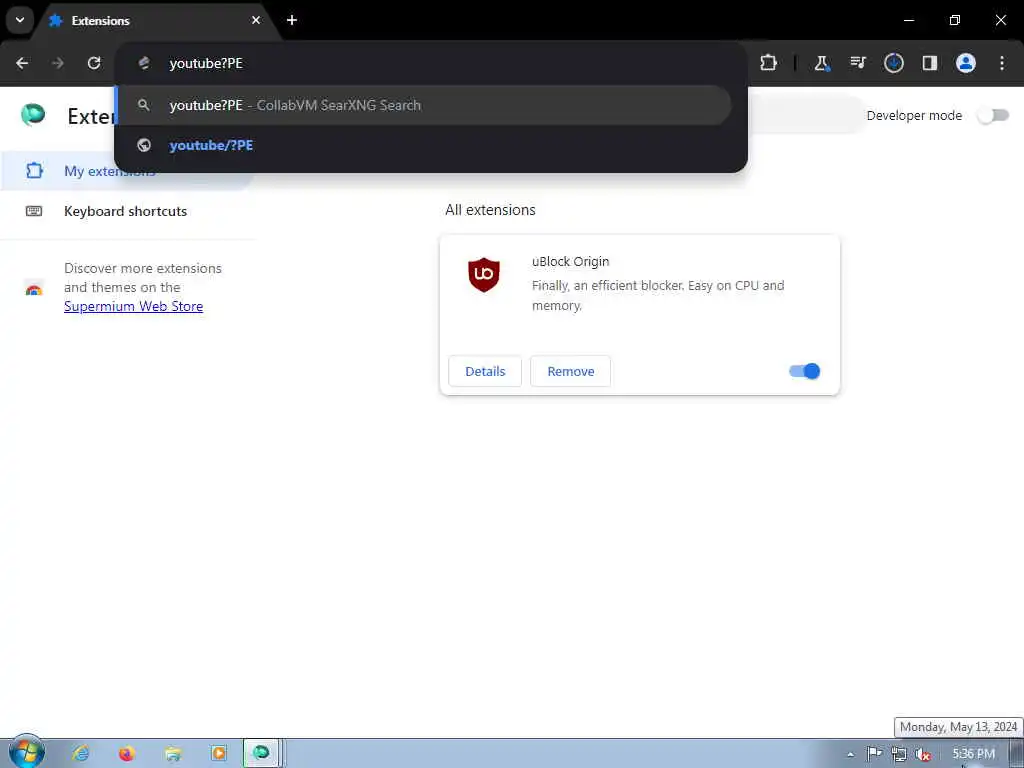This screenshot has height=768, width=1024.
Task: Open the muted volume tray icon
Action: (x=923, y=754)
